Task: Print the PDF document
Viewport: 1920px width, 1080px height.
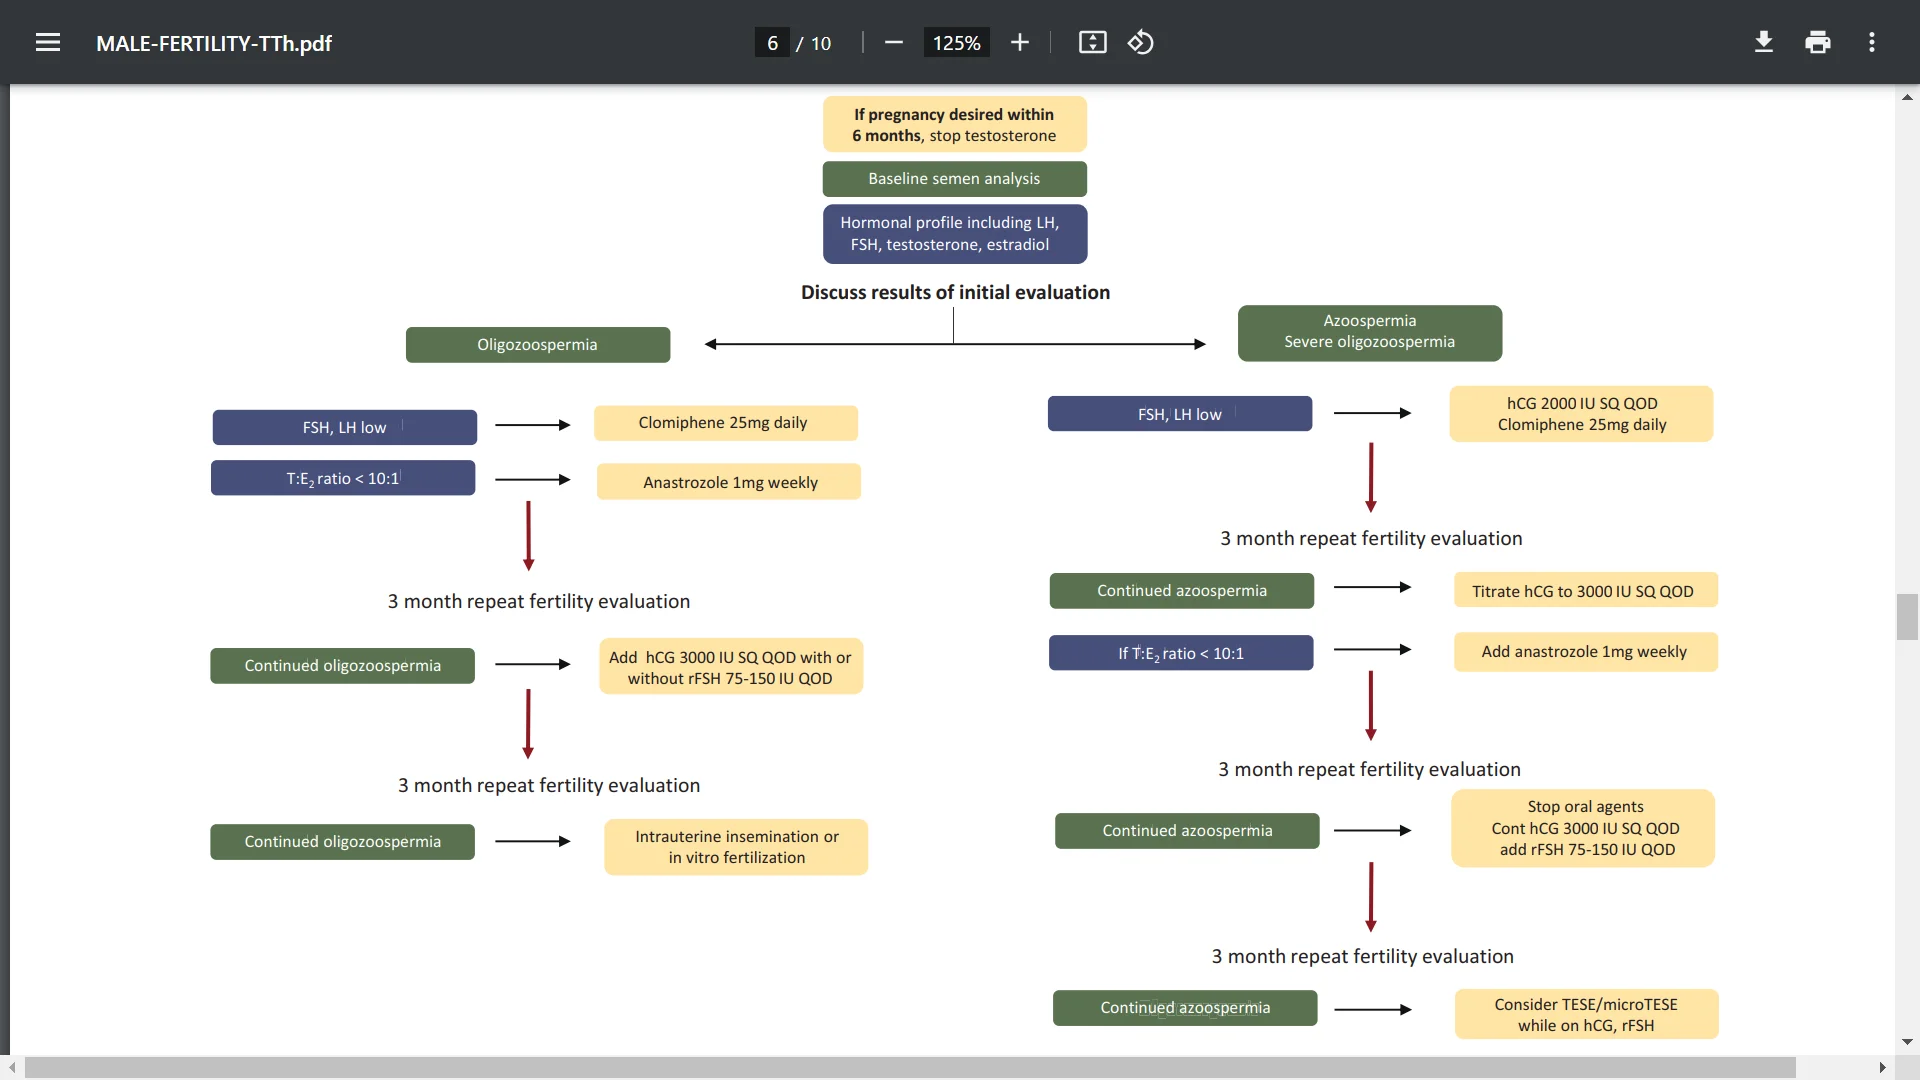Action: (1818, 43)
